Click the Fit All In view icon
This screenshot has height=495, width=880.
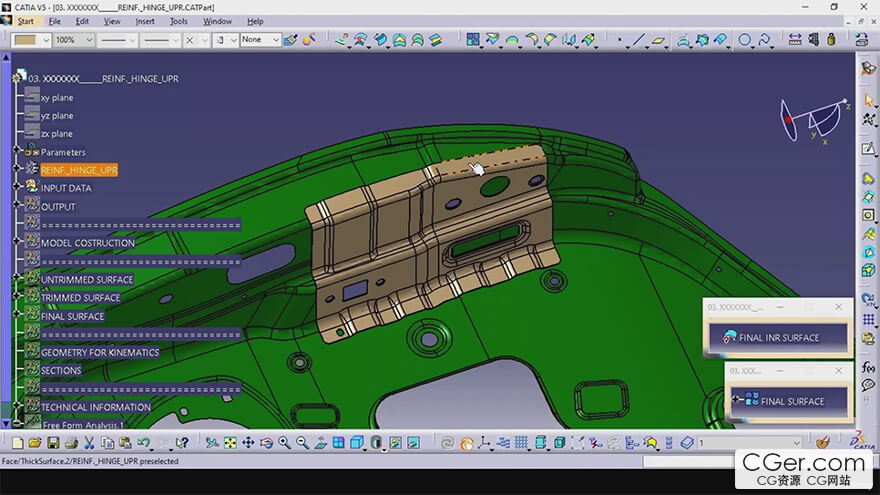click(x=230, y=443)
